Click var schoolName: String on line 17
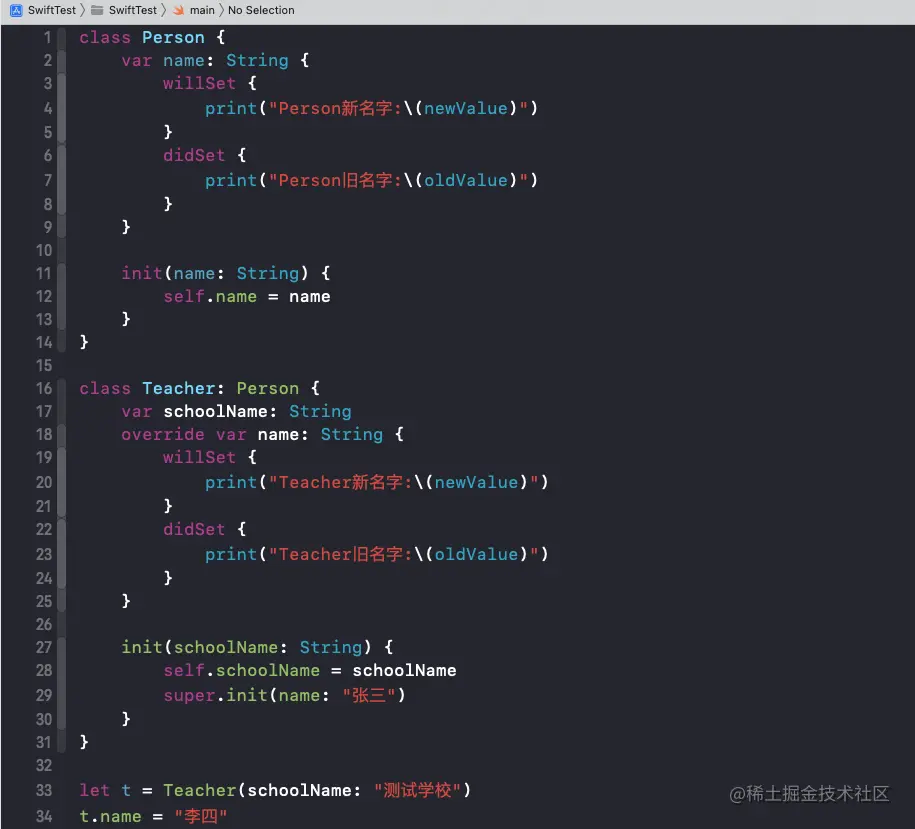The height and width of the screenshot is (829, 915). coord(236,411)
